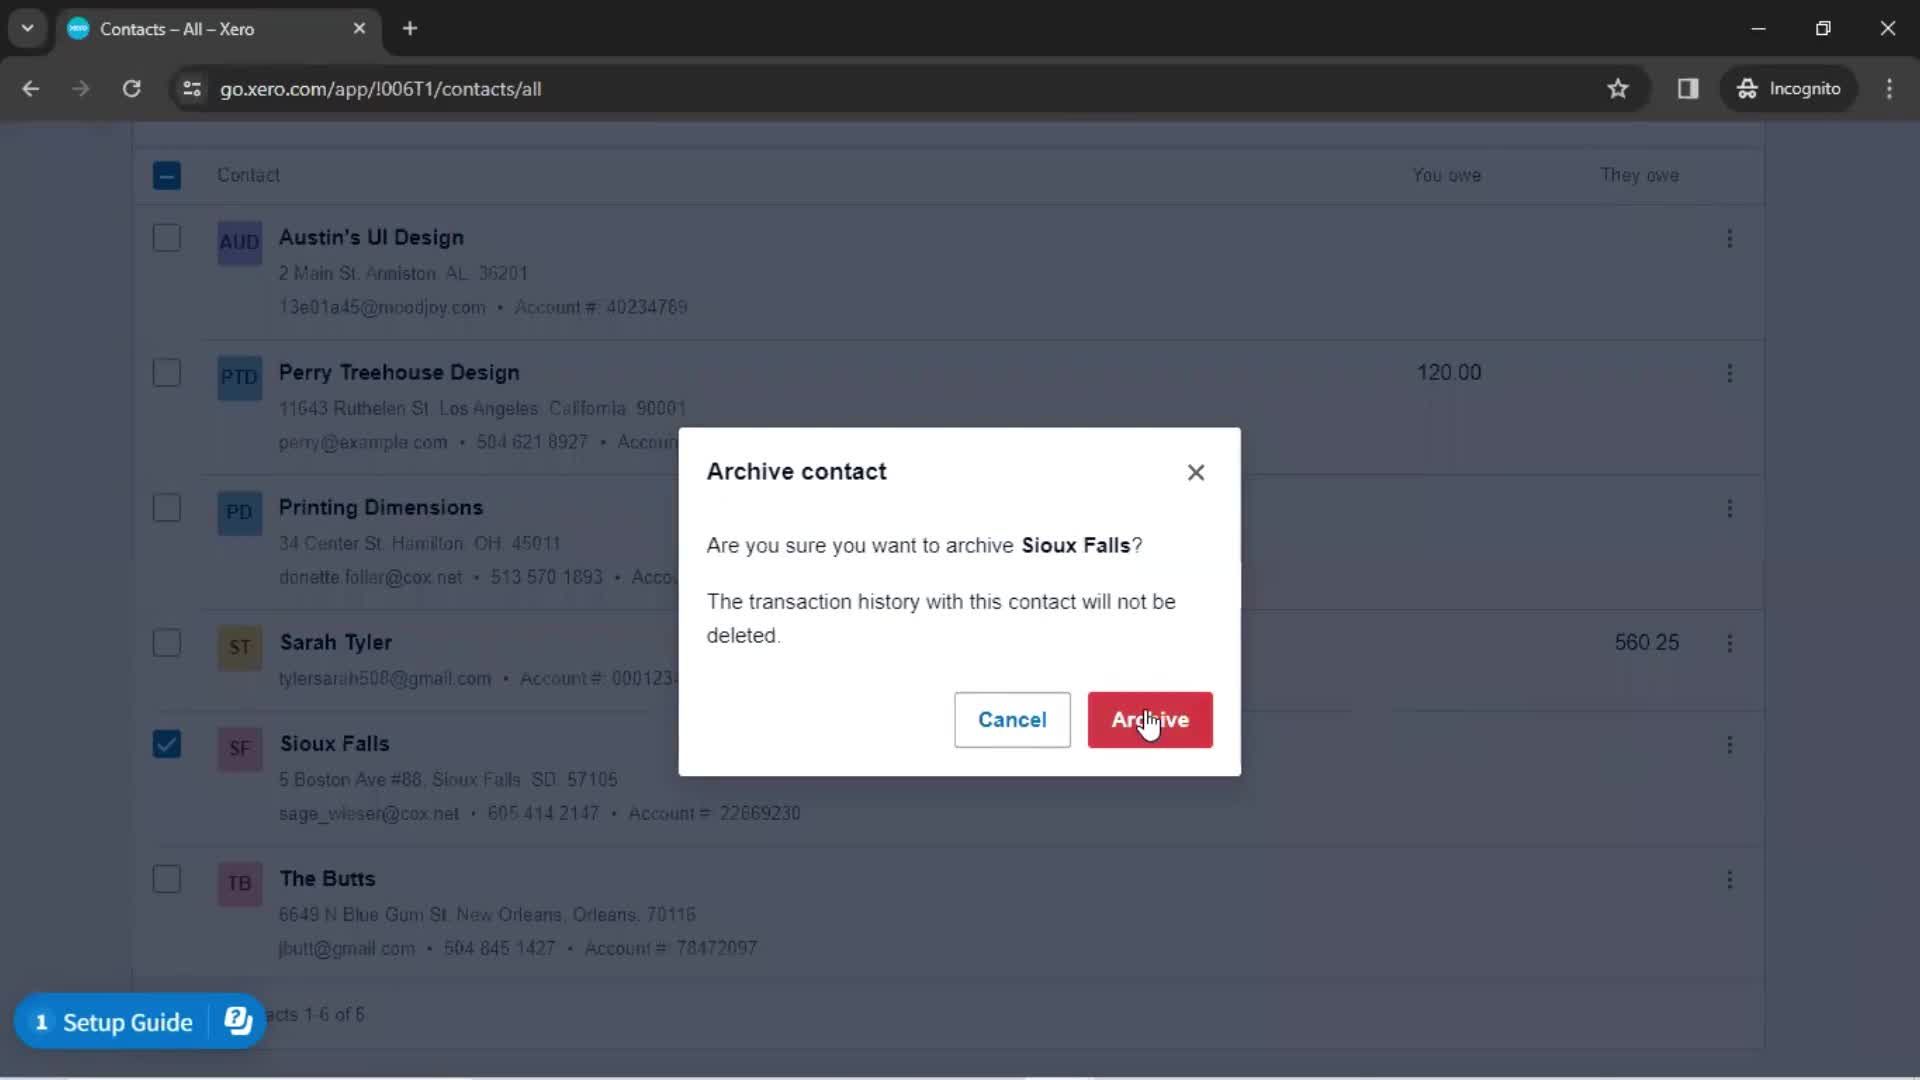Click the Incognito indicator
Image resolution: width=1920 pixels, height=1080 pixels.
1788,89
